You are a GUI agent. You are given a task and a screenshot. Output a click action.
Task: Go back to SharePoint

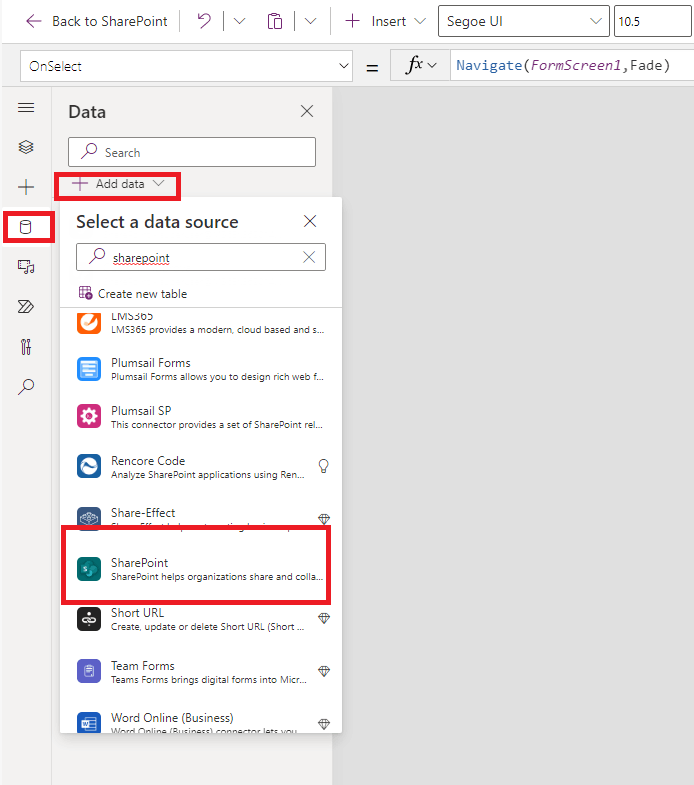point(97,21)
